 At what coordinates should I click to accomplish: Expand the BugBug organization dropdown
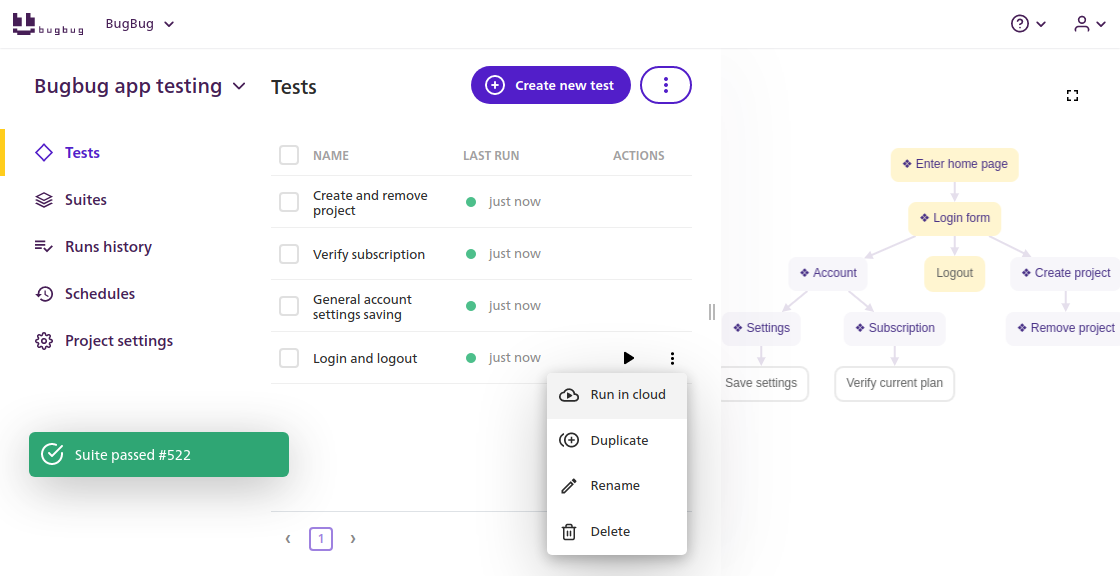tap(140, 24)
